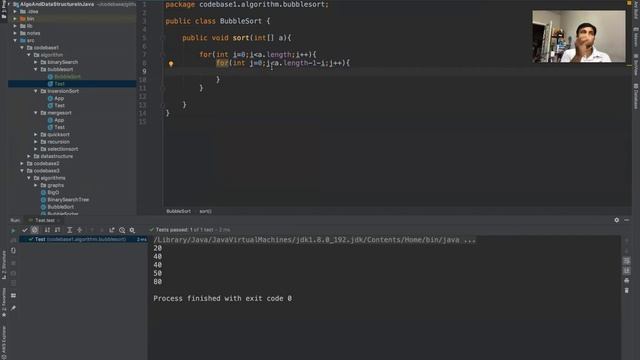Click the 'sort' method name in code
Image resolution: width=640 pixels, height=360 pixels.
pyautogui.click(x=241, y=38)
